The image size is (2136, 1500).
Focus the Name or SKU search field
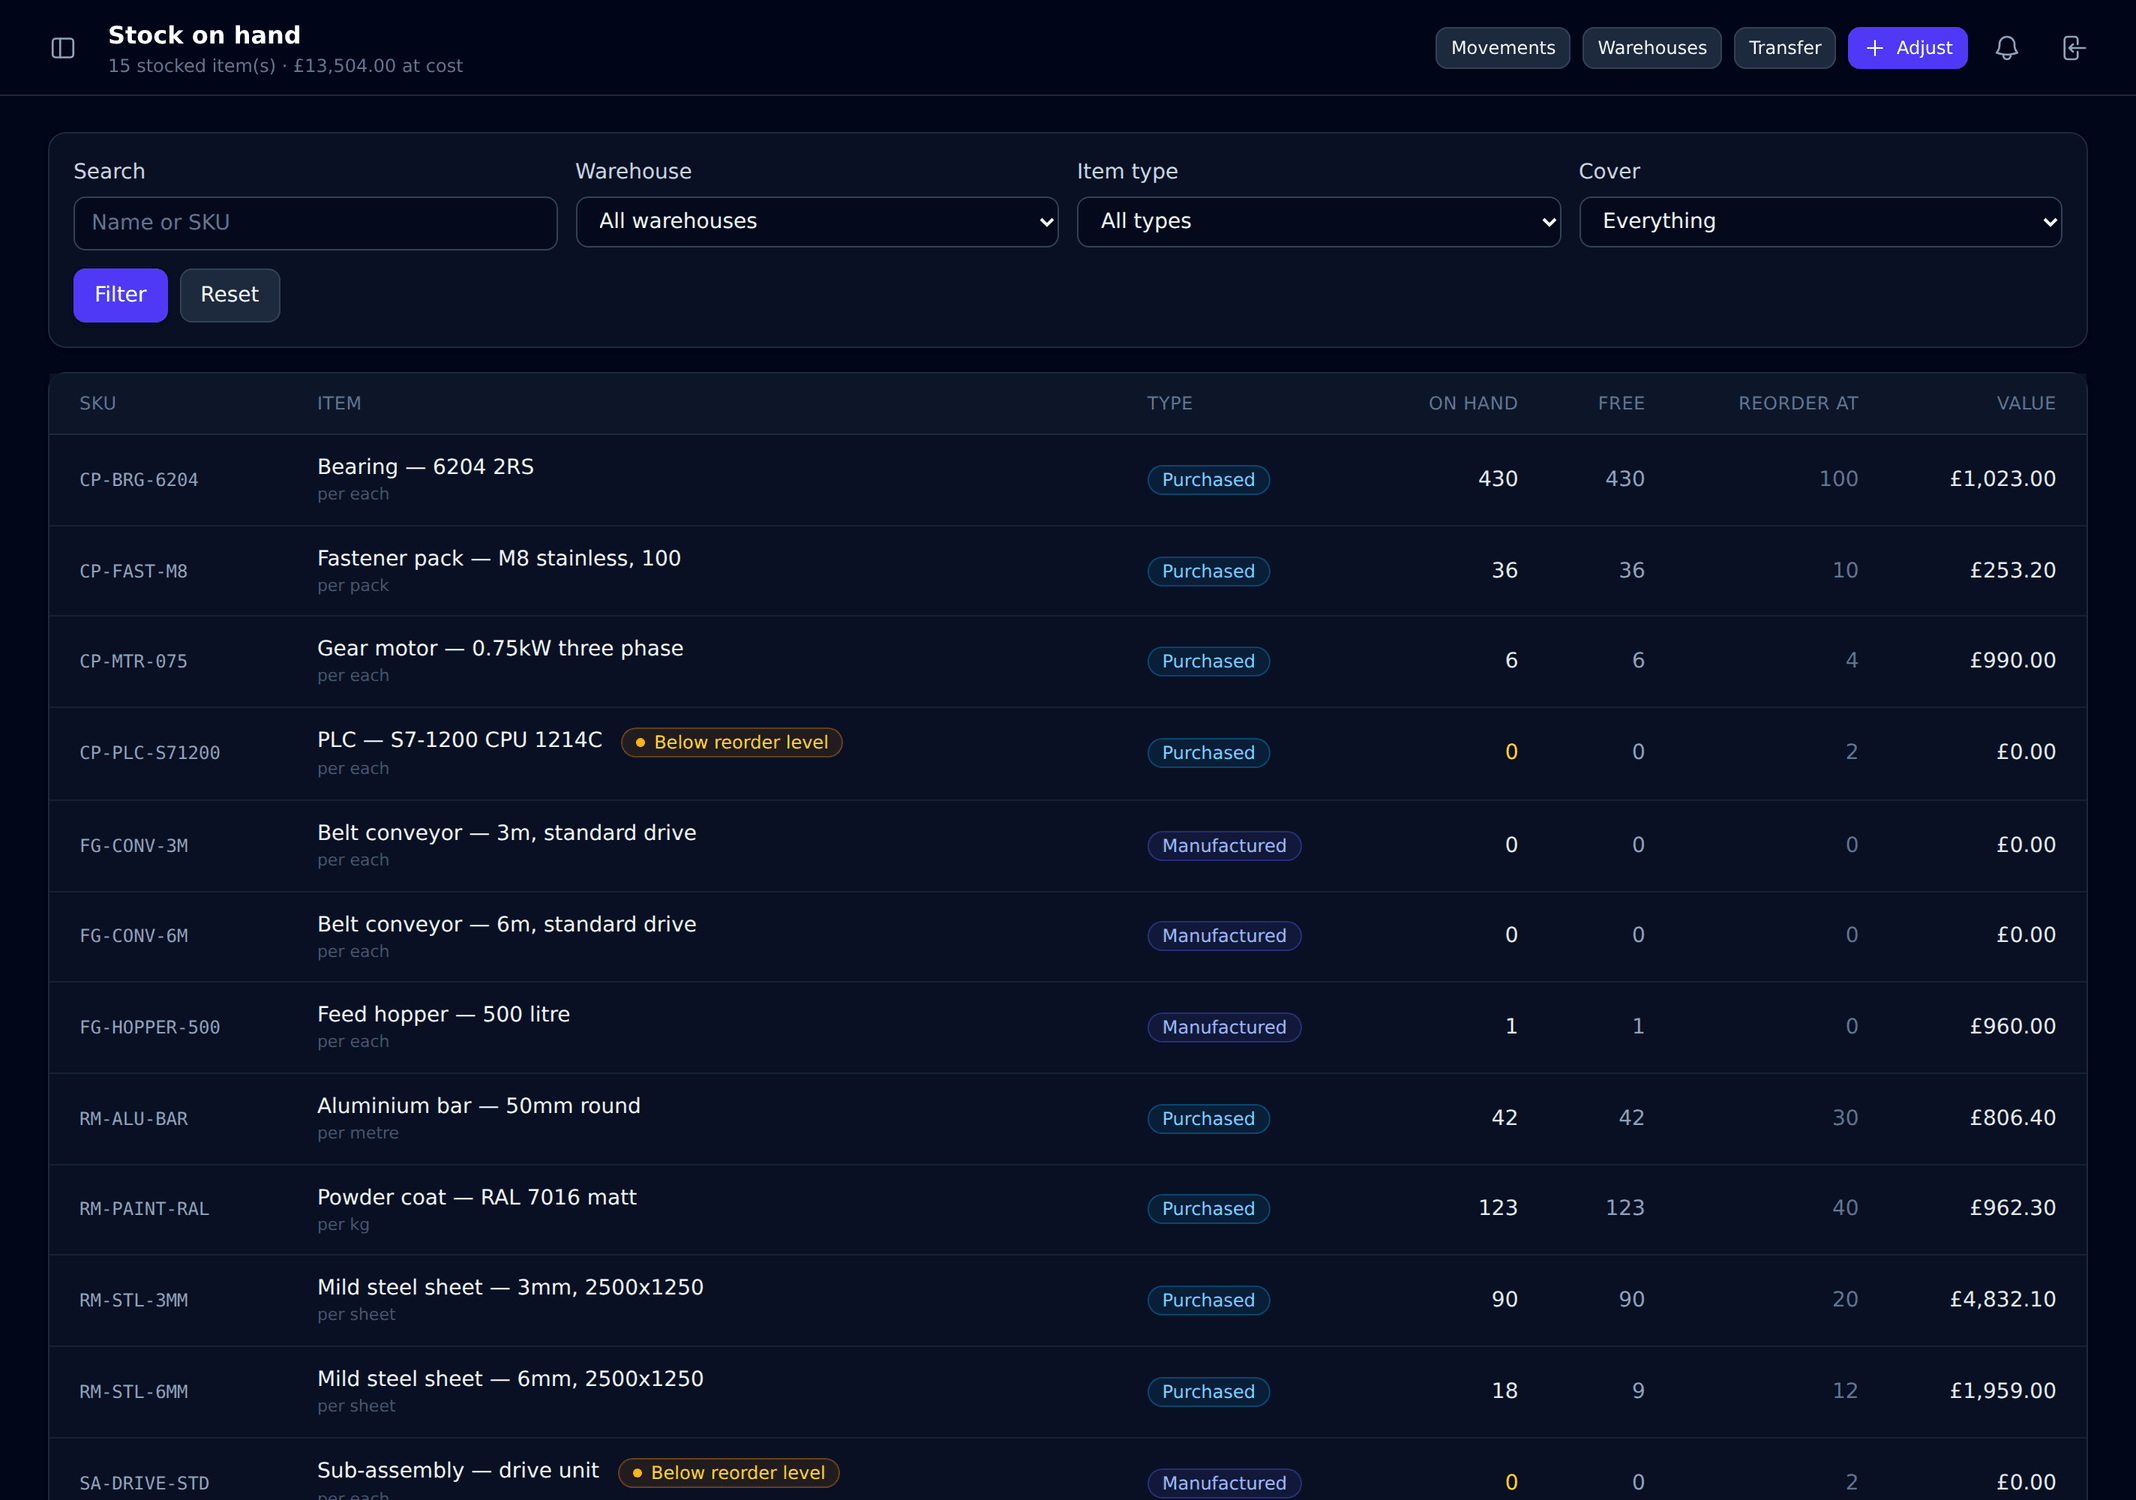point(315,223)
